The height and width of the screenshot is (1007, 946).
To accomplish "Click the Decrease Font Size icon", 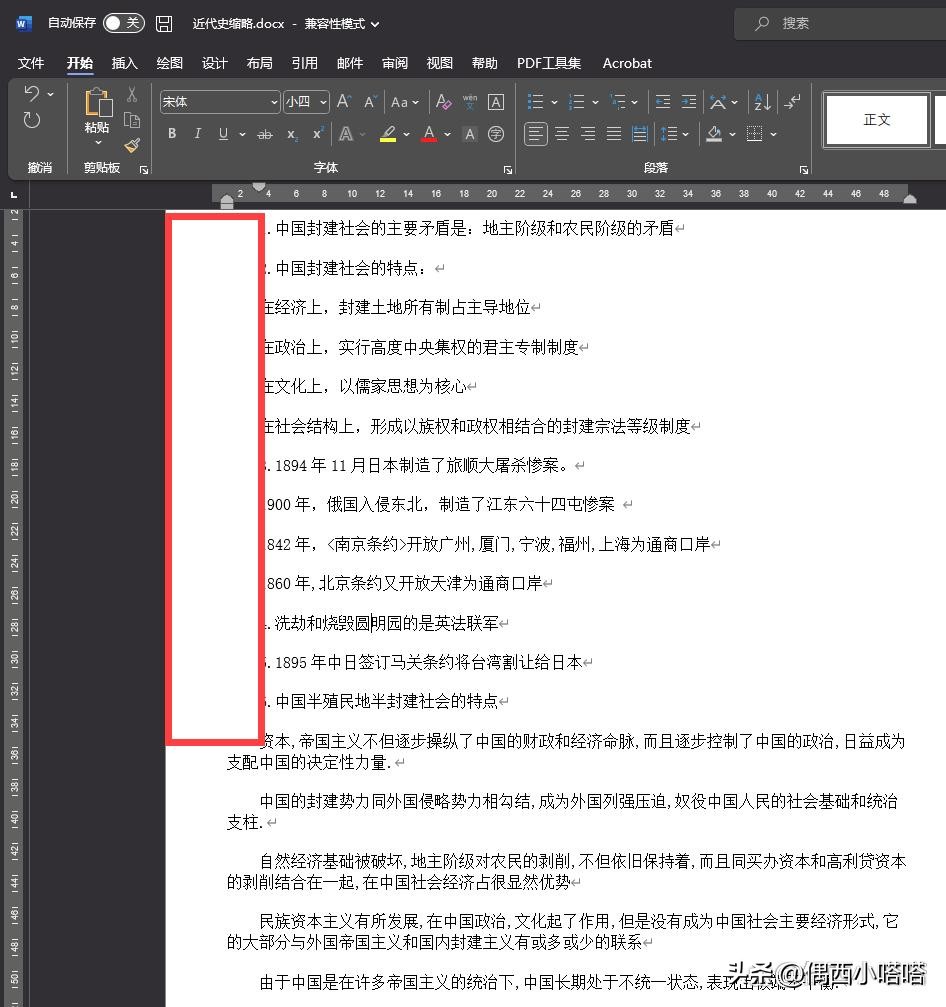I will tap(370, 101).
